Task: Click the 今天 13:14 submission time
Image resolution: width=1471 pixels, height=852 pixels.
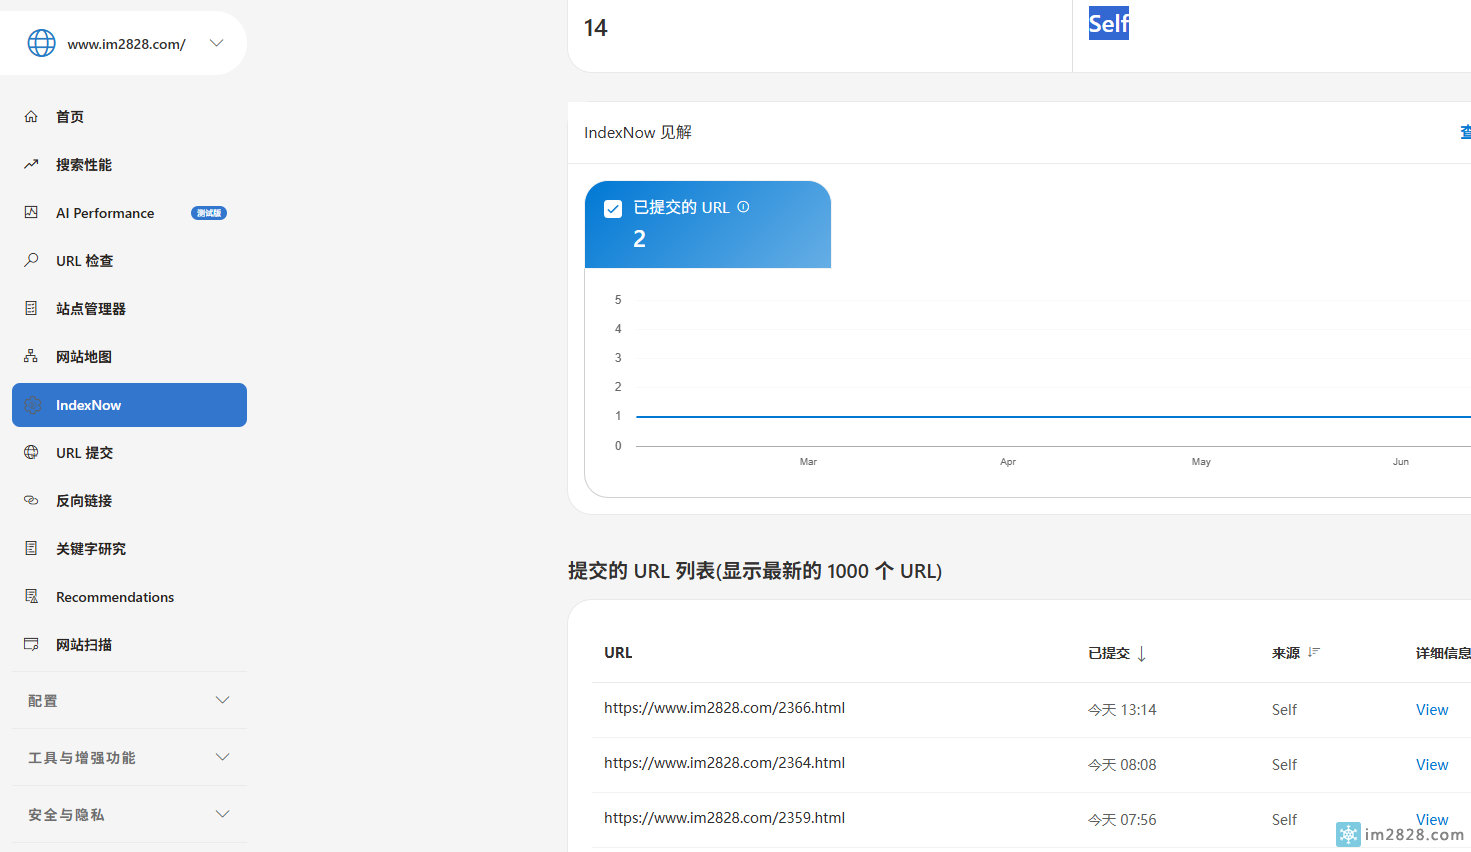Action: [1122, 710]
